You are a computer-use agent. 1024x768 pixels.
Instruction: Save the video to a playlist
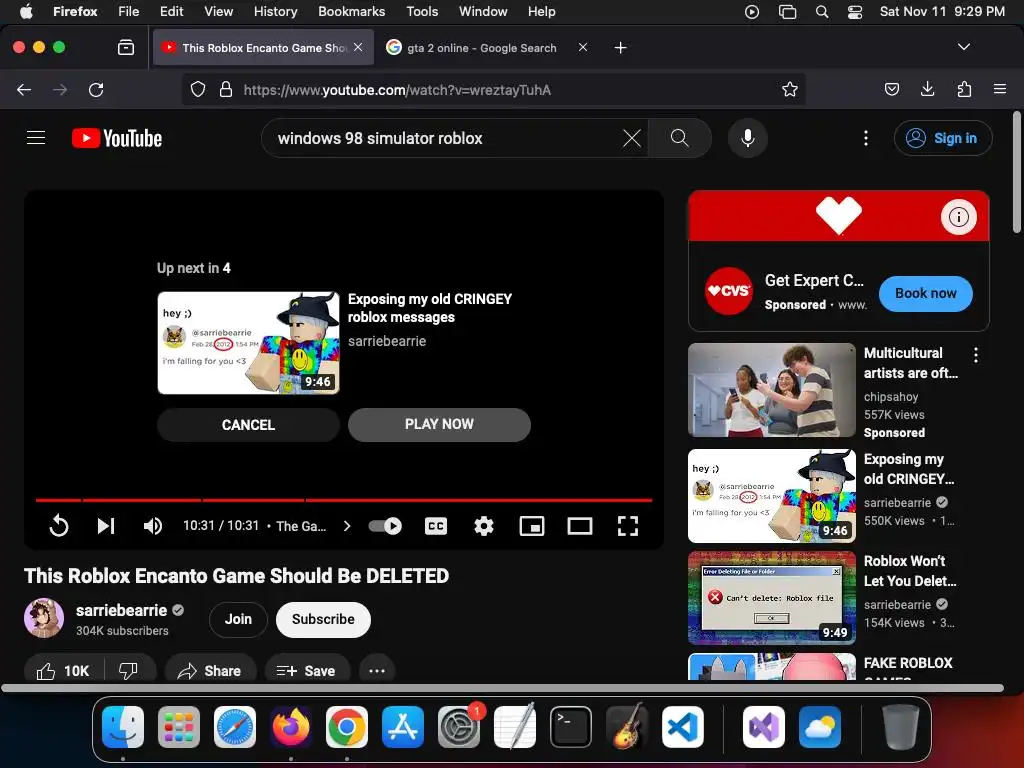pyautogui.click(x=306, y=671)
